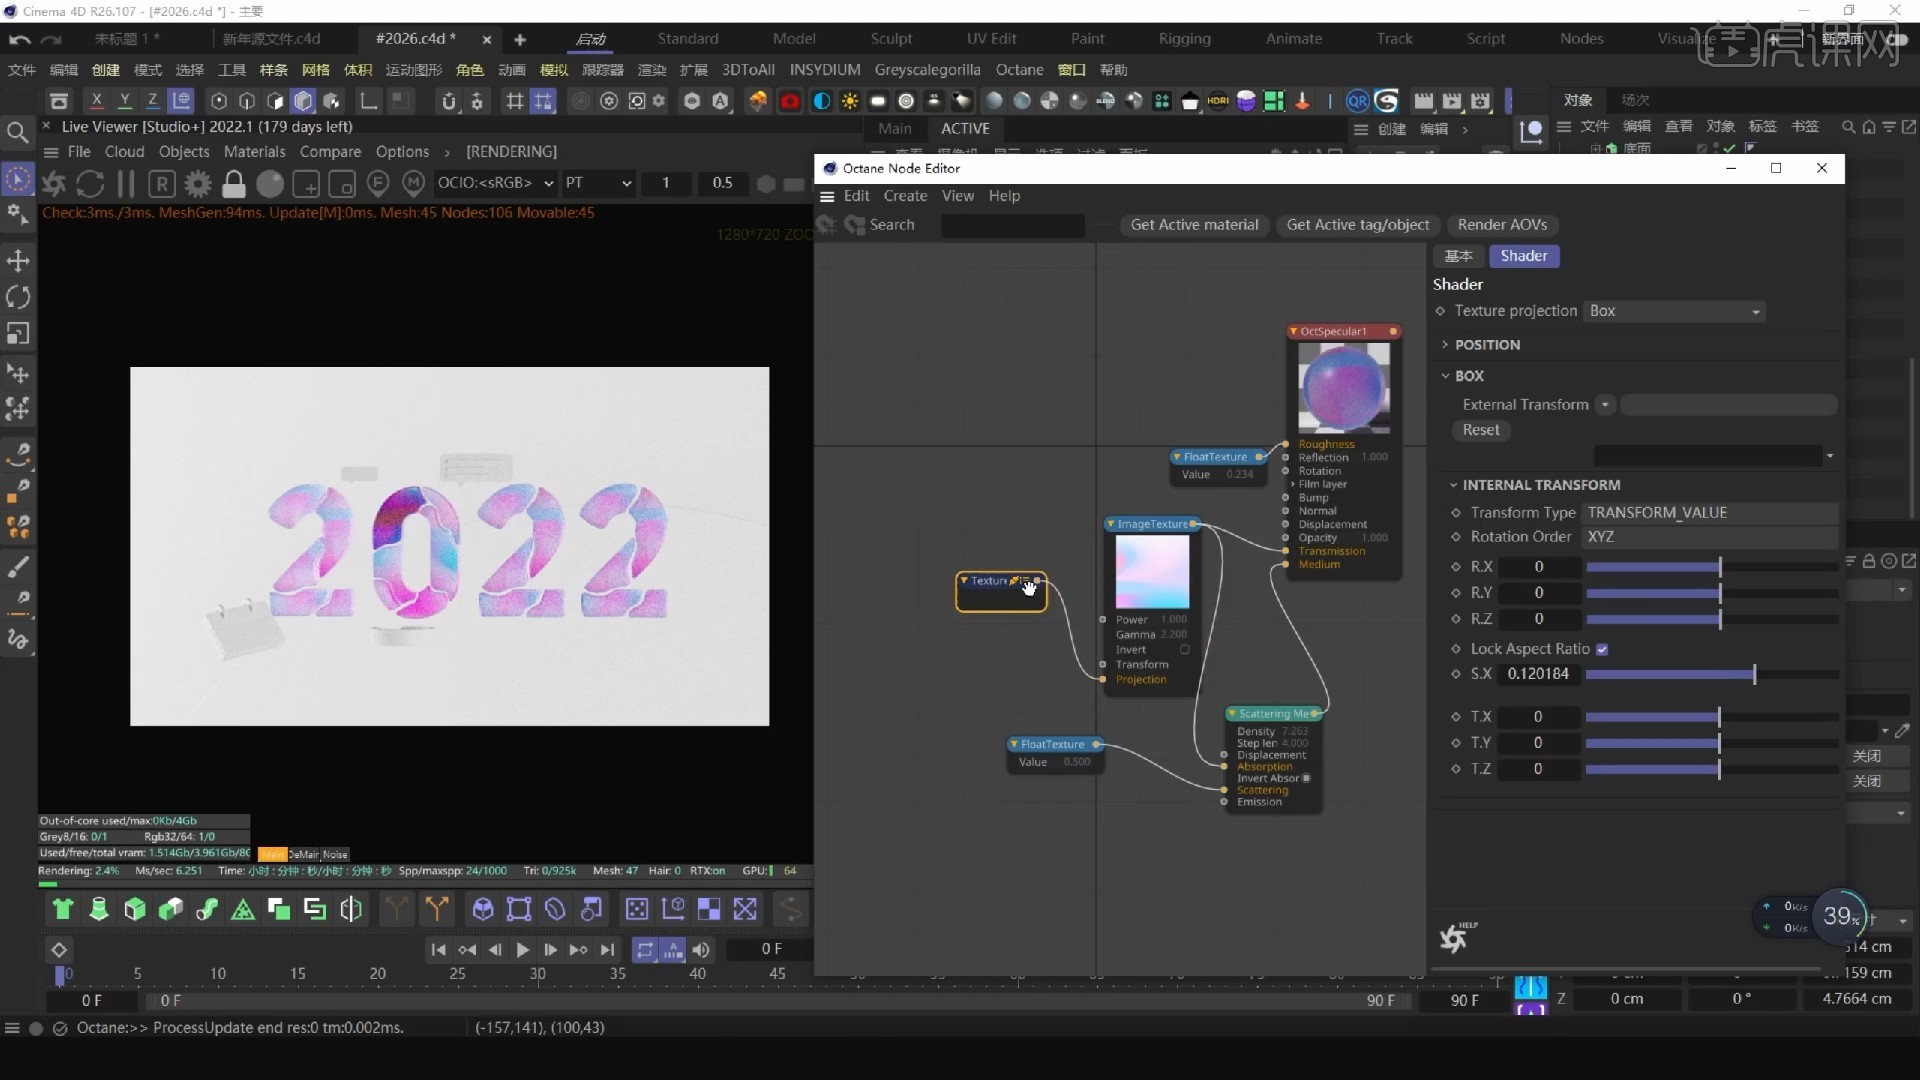The image size is (1920, 1080).
Task: Click Get Active material button
Action: coord(1194,225)
